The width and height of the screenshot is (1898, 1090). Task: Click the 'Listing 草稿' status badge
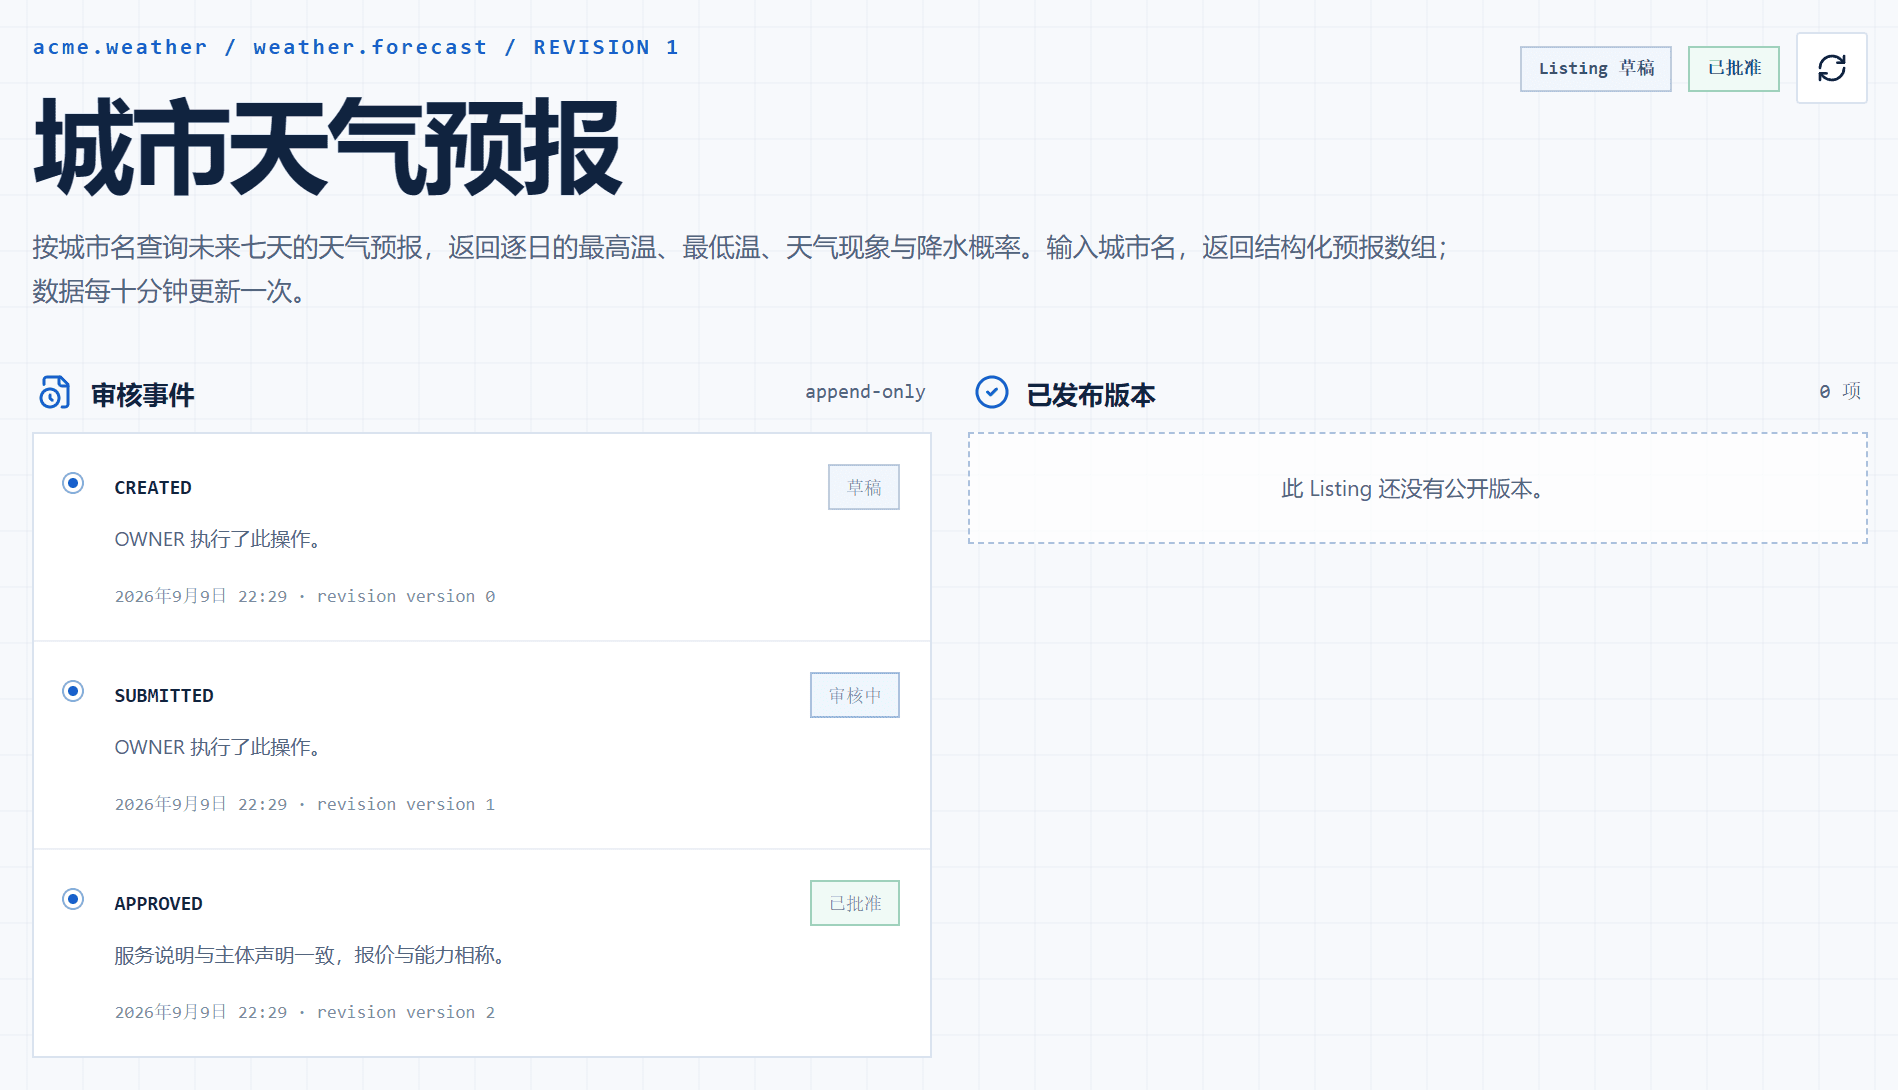(x=1595, y=69)
